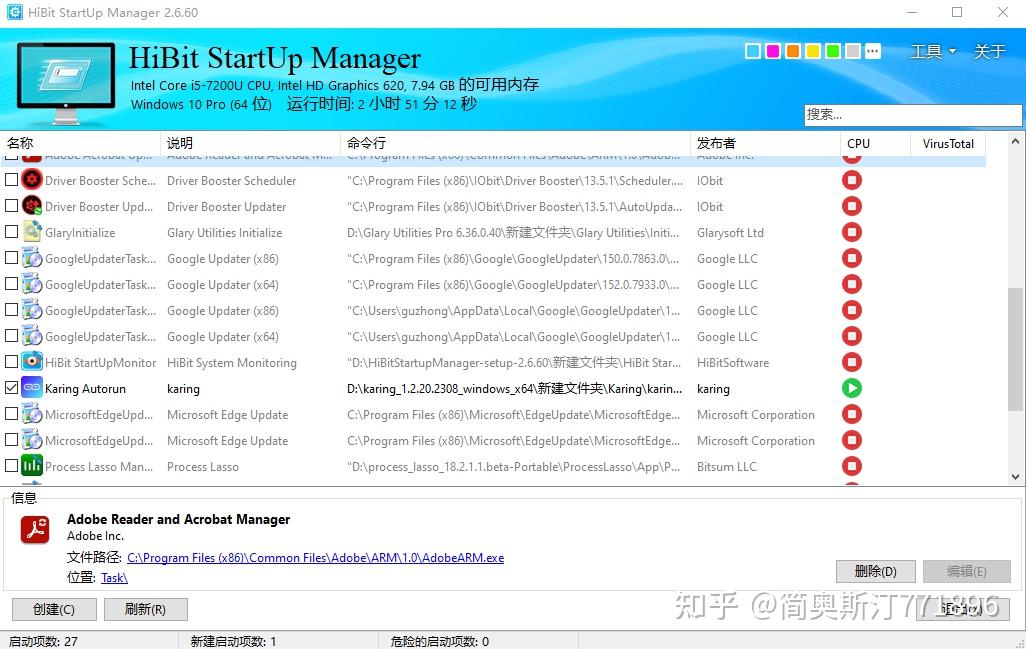
Task: Open the 关于 menu
Action: (989, 51)
